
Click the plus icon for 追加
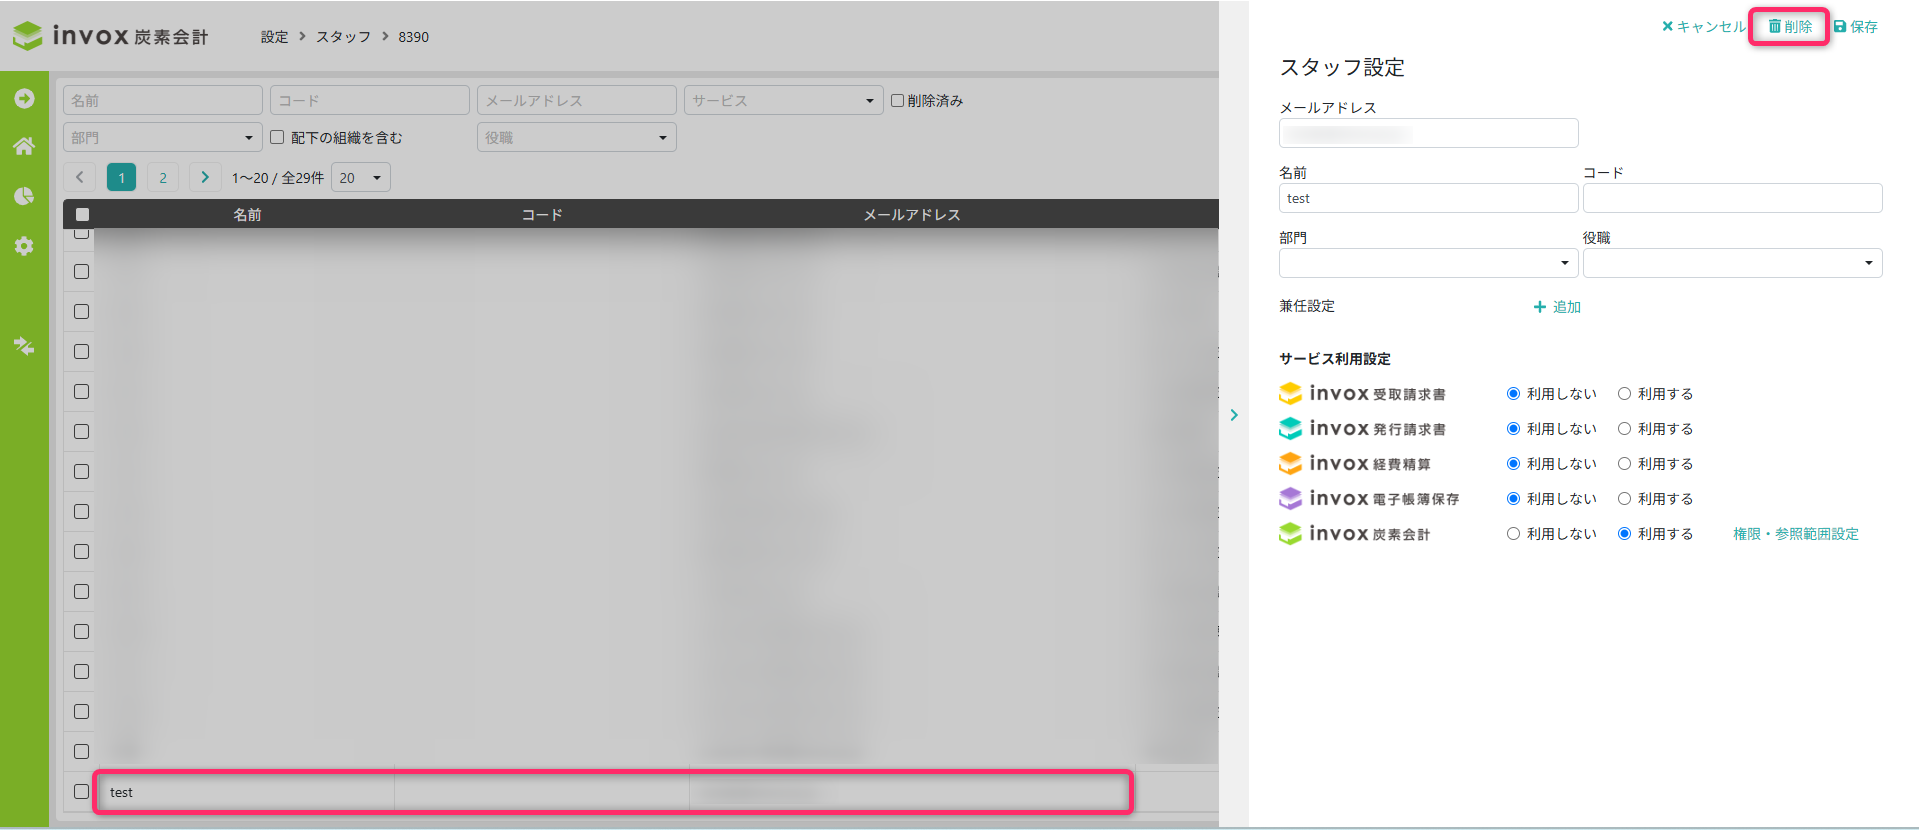pyautogui.click(x=1540, y=307)
